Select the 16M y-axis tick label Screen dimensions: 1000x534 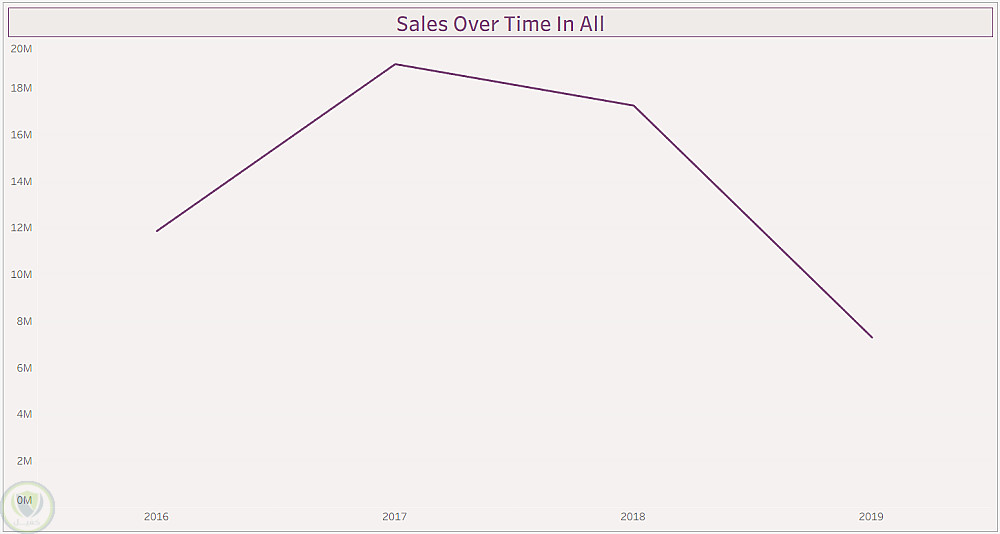point(21,135)
